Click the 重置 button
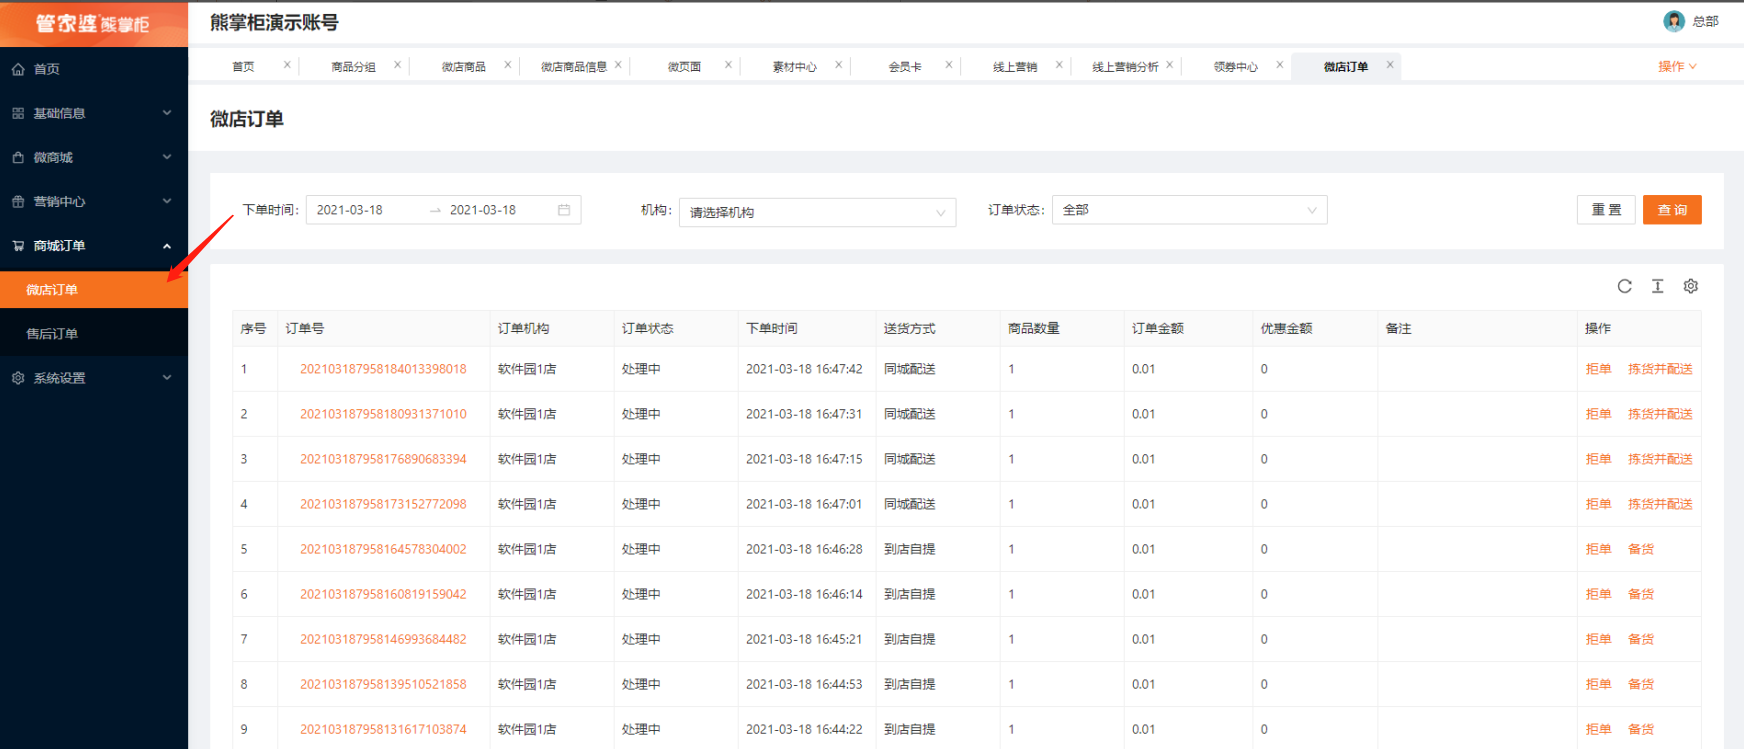This screenshot has height=749, width=1744. click(1606, 210)
